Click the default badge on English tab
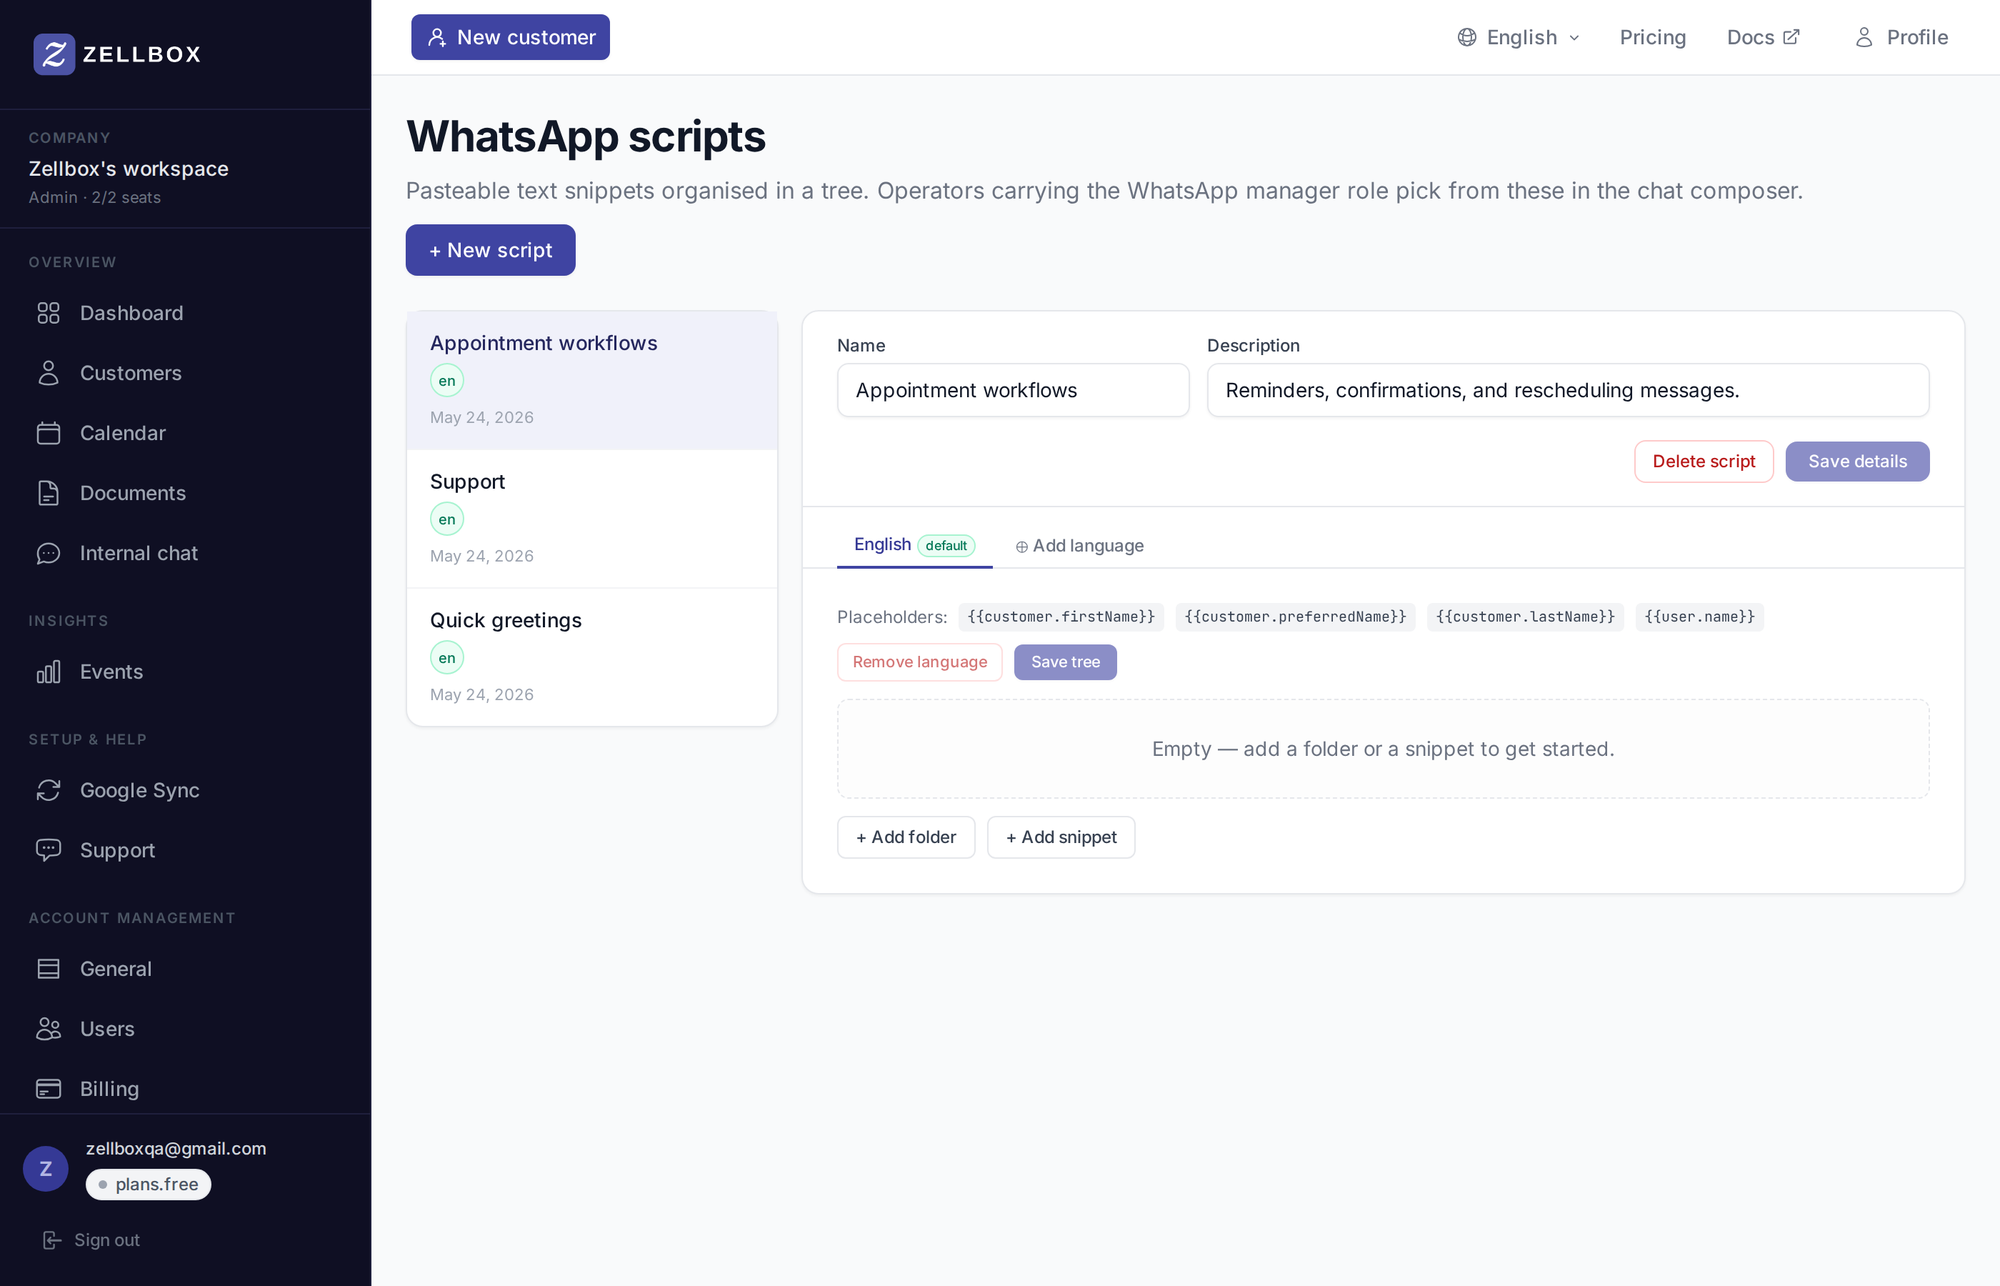 click(946, 546)
